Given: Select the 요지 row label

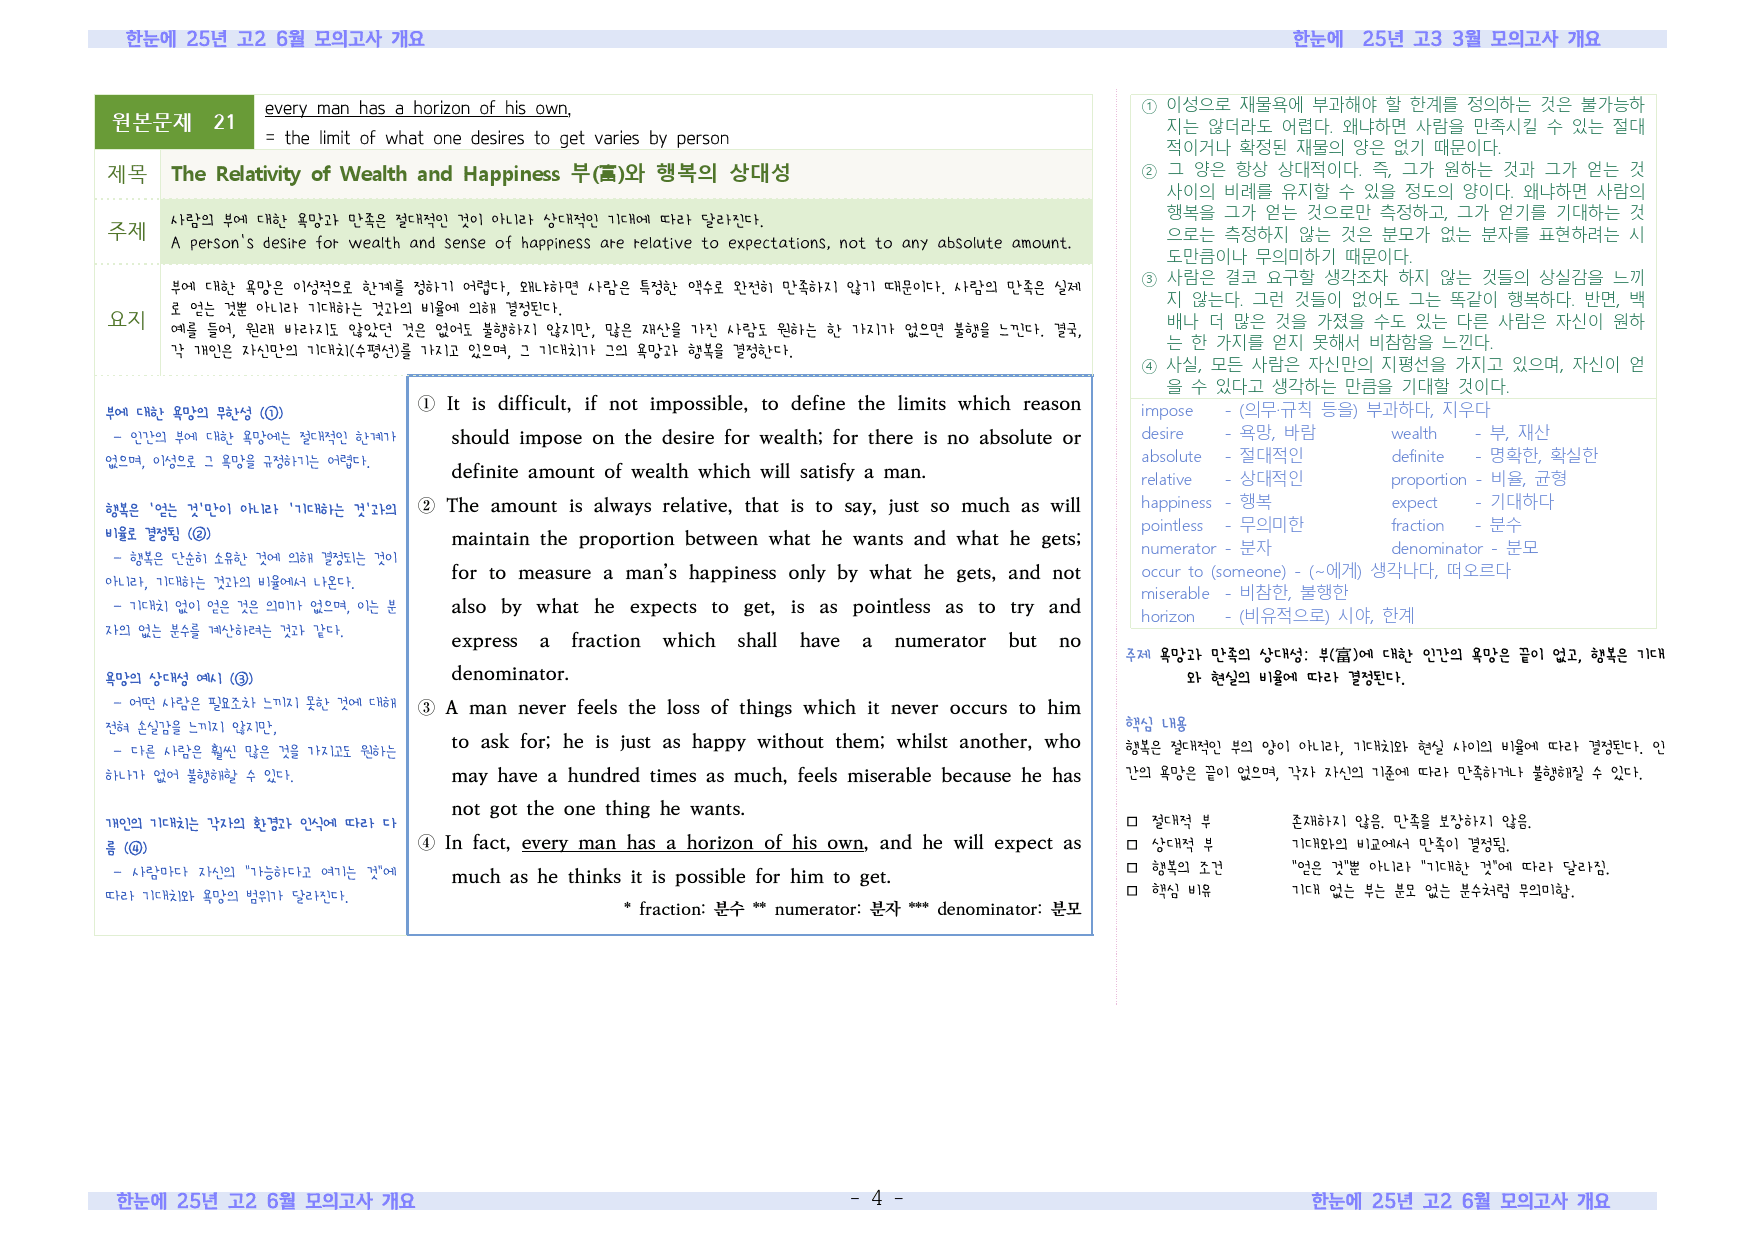Looking at the screenshot, I should tap(127, 319).
